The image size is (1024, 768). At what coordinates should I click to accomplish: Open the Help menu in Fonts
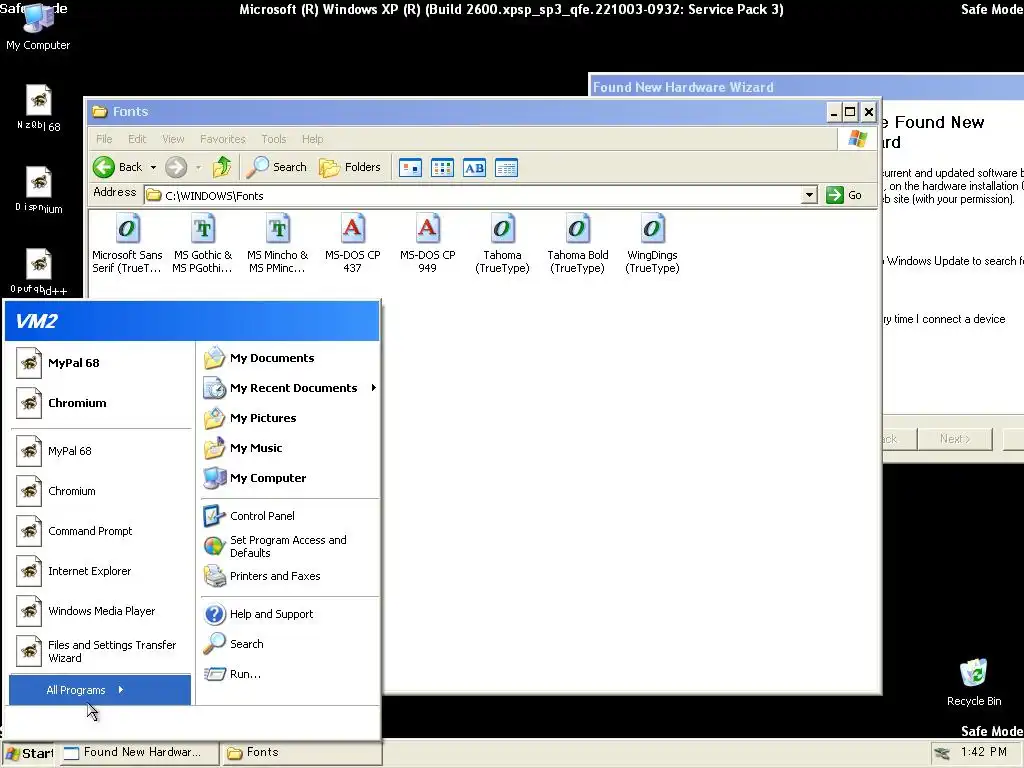tap(312, 139)
